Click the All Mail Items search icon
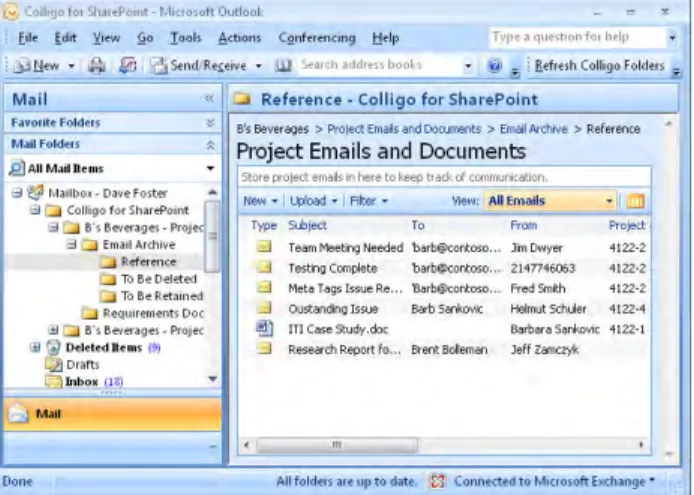The height and width of the screenshot is (495, 694). (16, 168)
